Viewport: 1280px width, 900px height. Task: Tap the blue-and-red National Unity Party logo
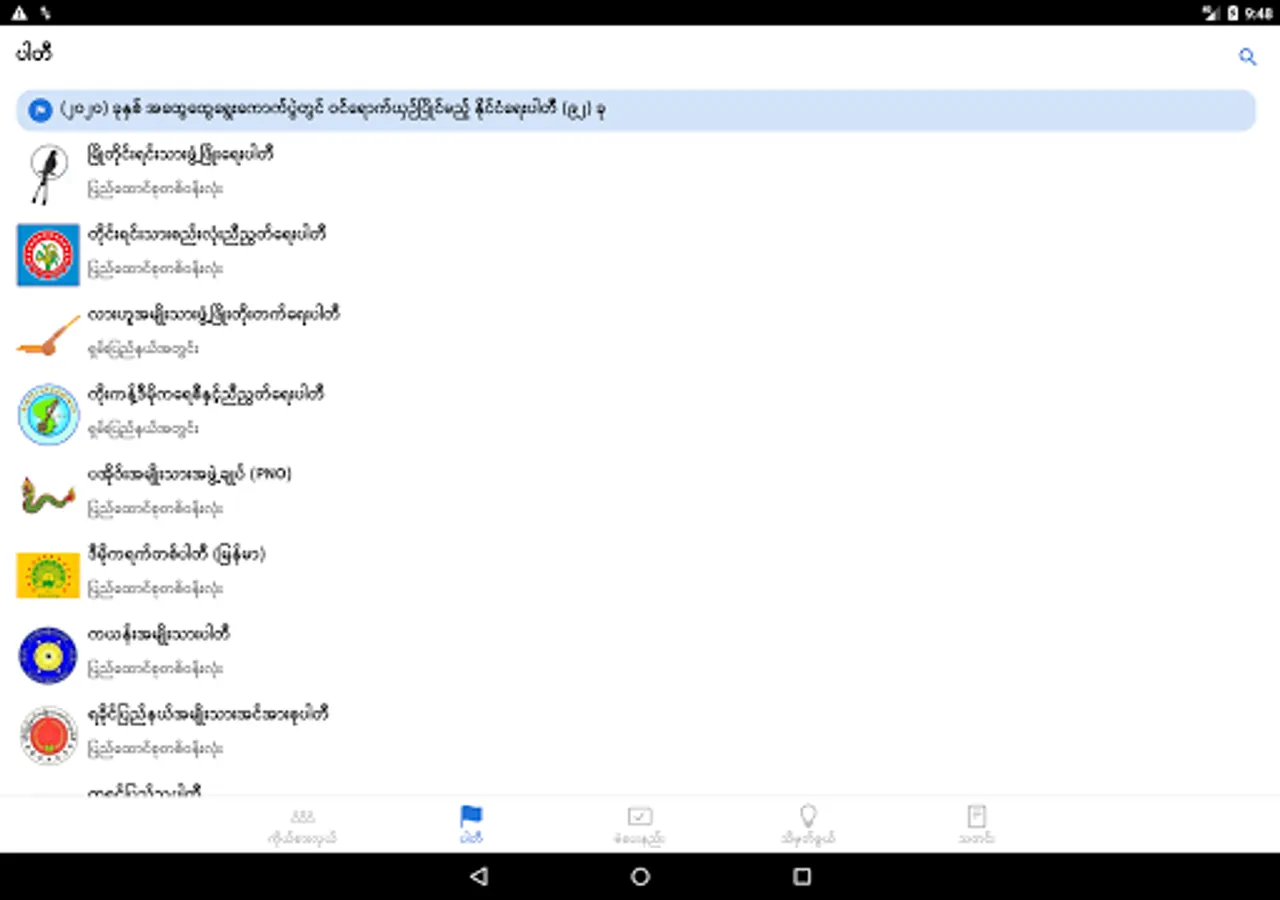coord(48,254)
